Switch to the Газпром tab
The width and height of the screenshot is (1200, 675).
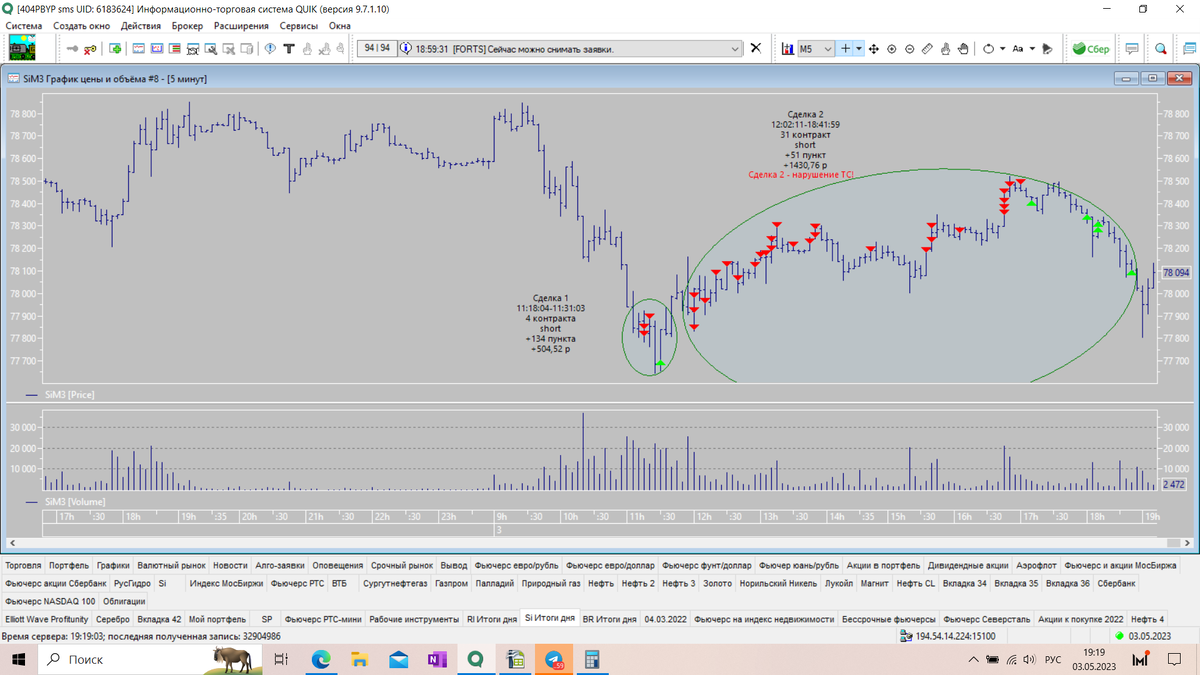pyautogui.click(x=452, y=582)
